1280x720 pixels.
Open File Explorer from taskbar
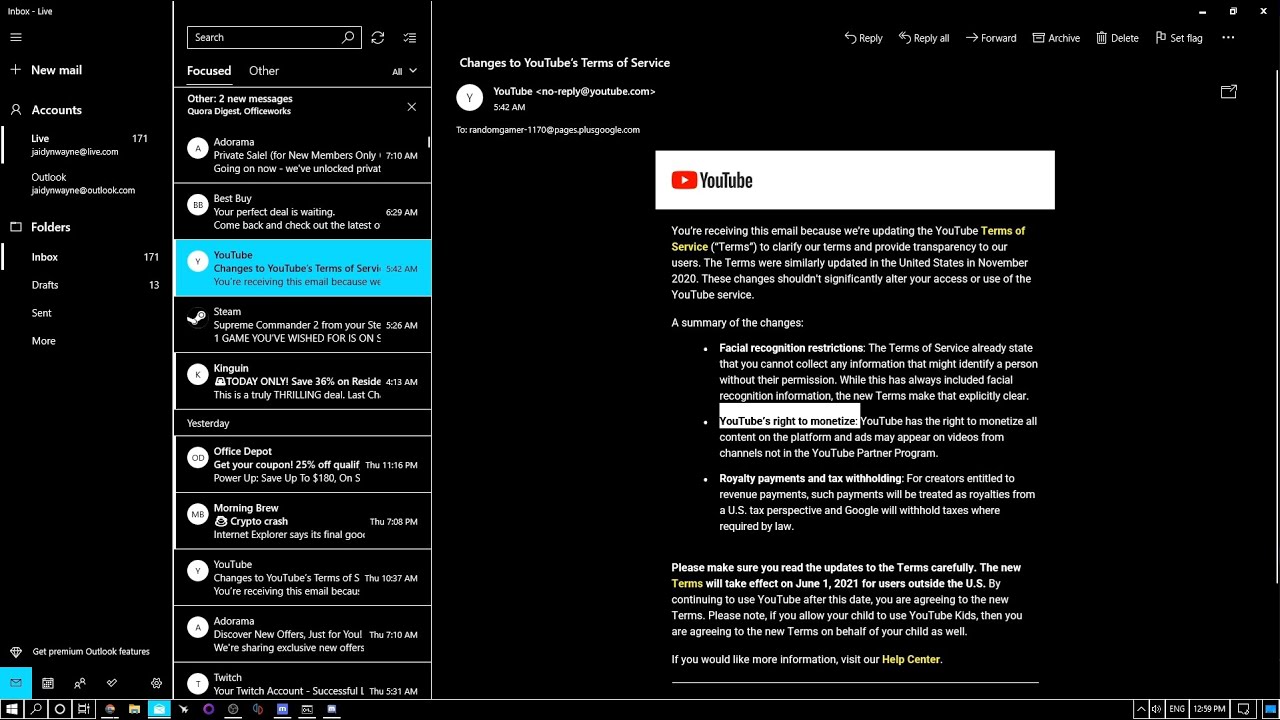point(134,709)
